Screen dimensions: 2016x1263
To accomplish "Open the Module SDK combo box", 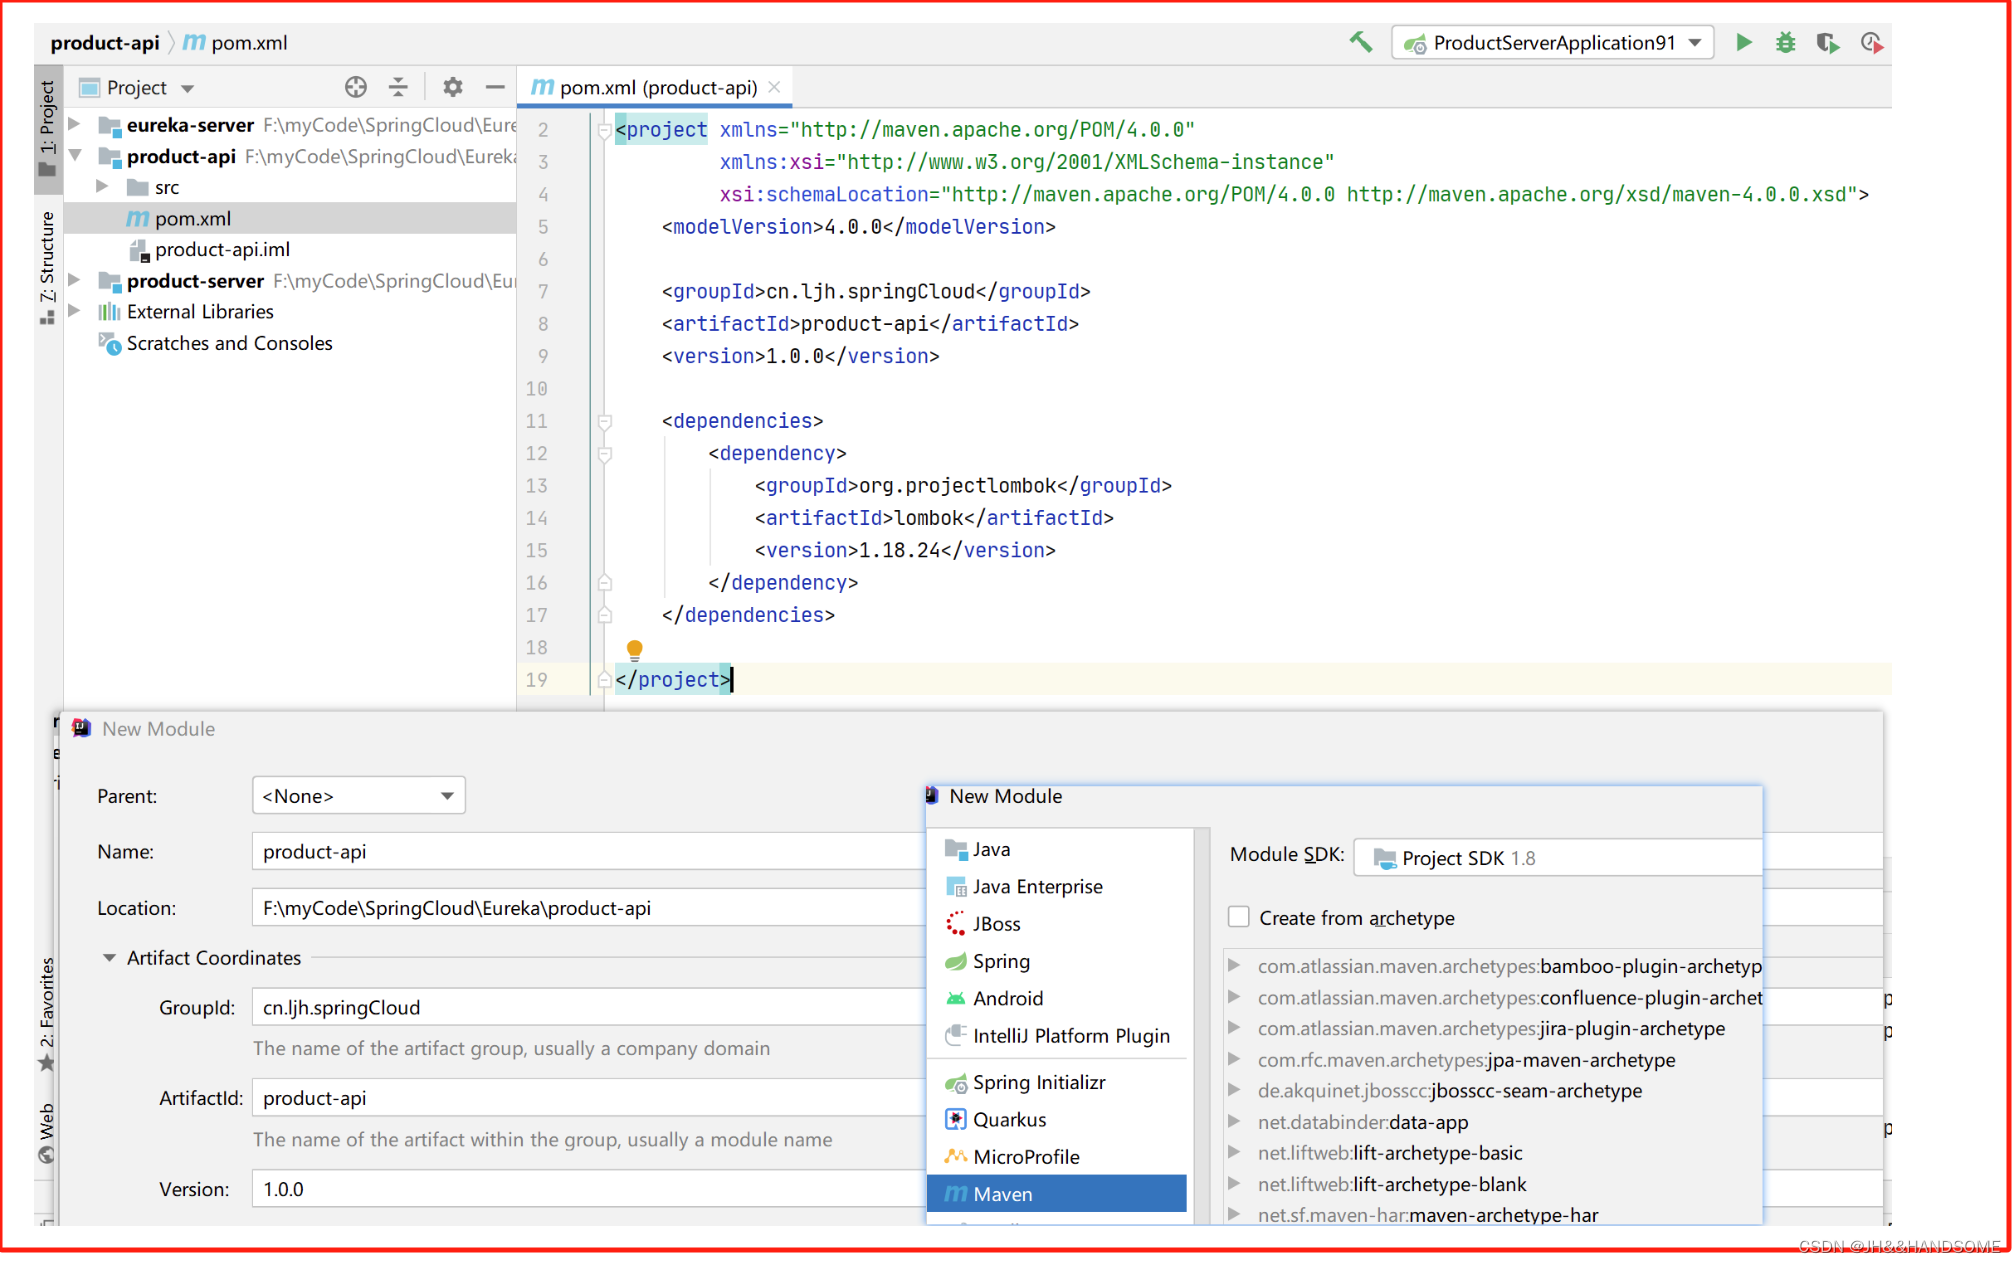I will 1557,858.
